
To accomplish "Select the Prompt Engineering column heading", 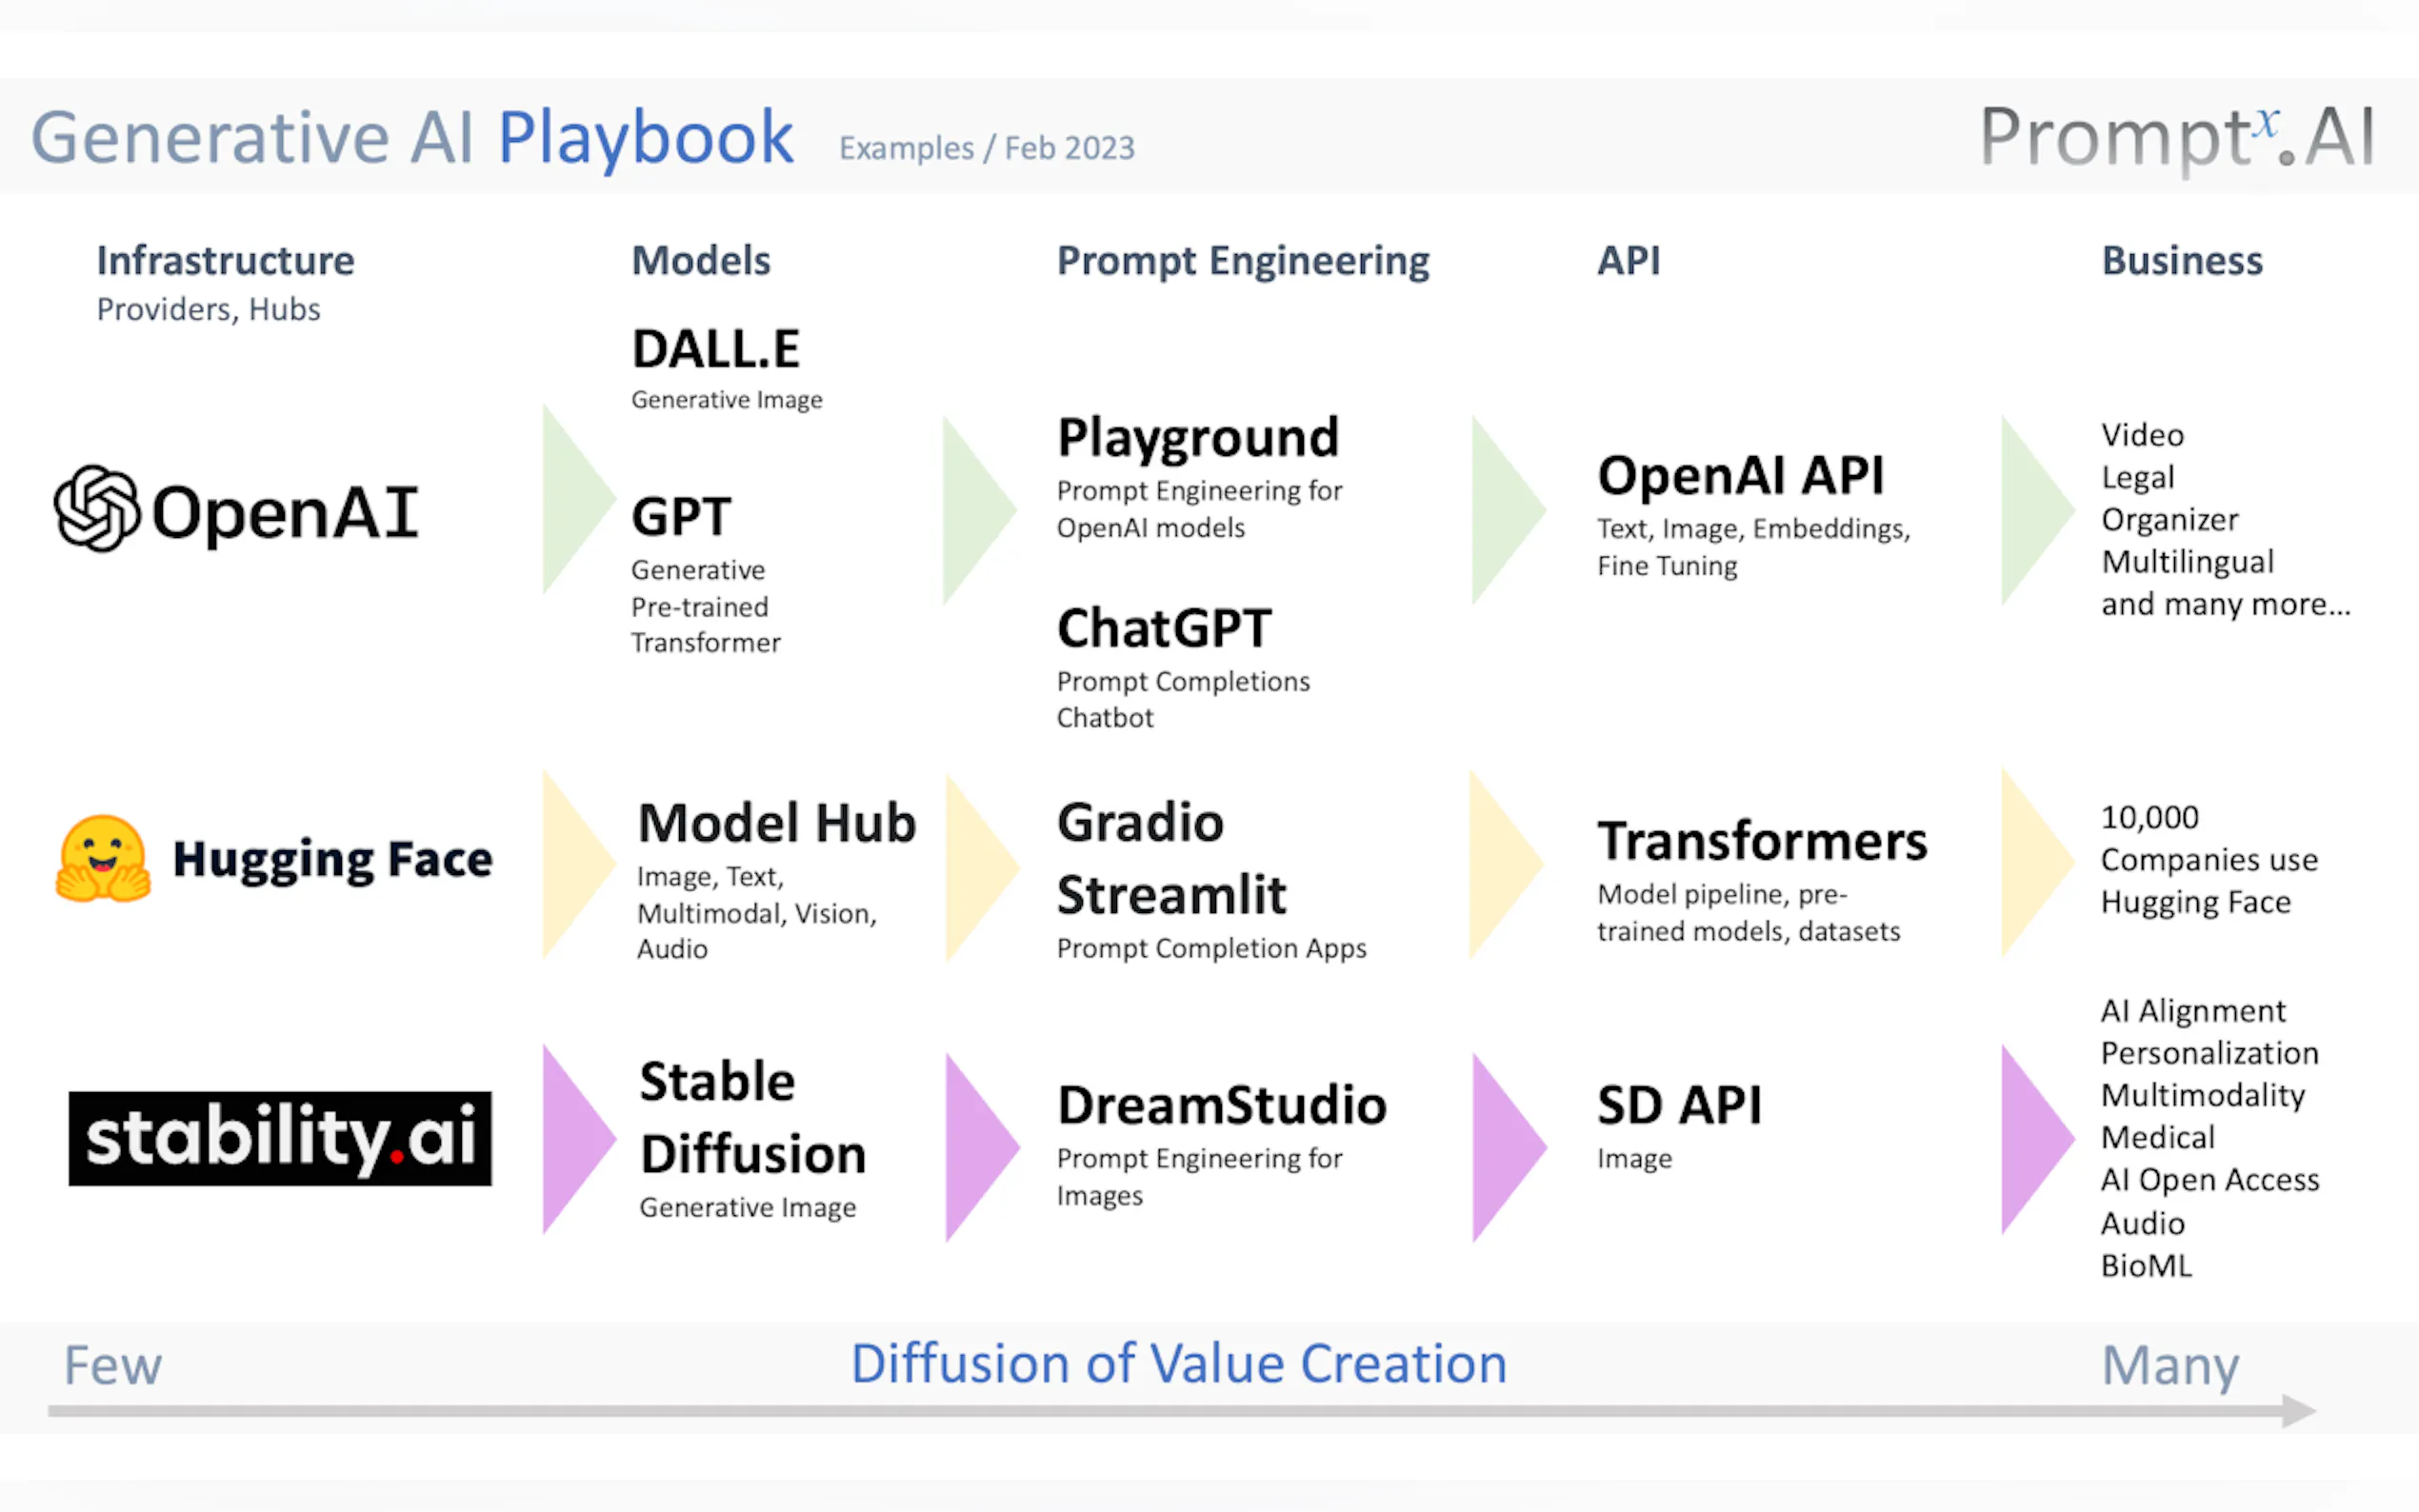I will click(1243, 261).
